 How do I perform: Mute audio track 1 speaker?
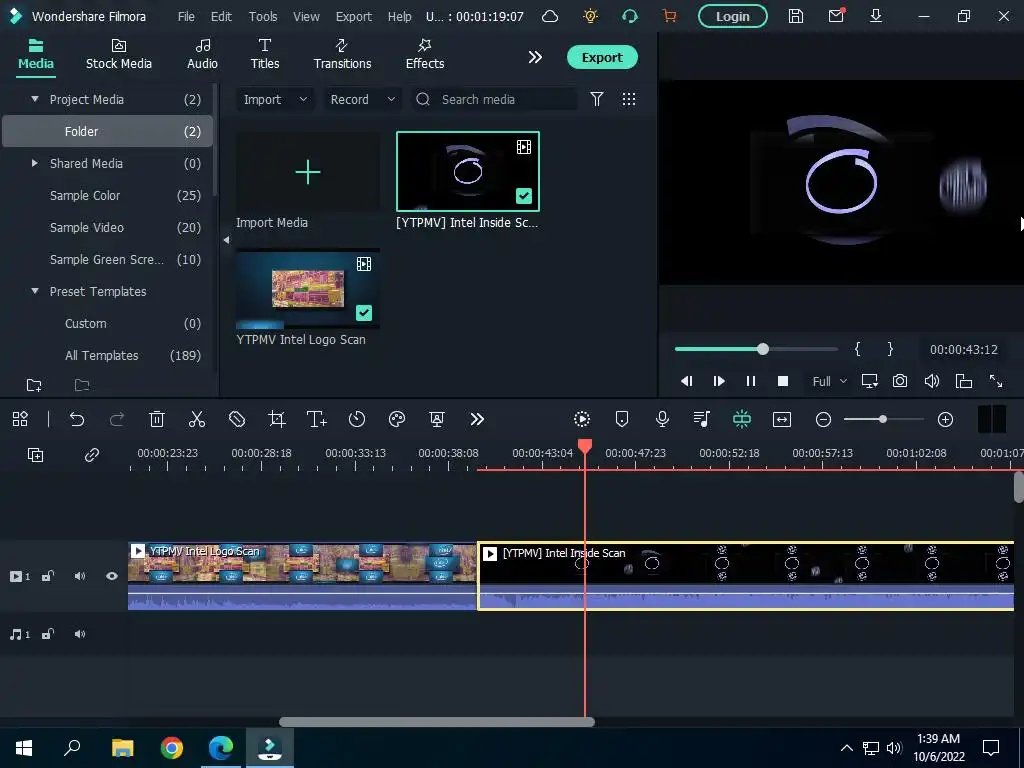[x=80, y=634]
